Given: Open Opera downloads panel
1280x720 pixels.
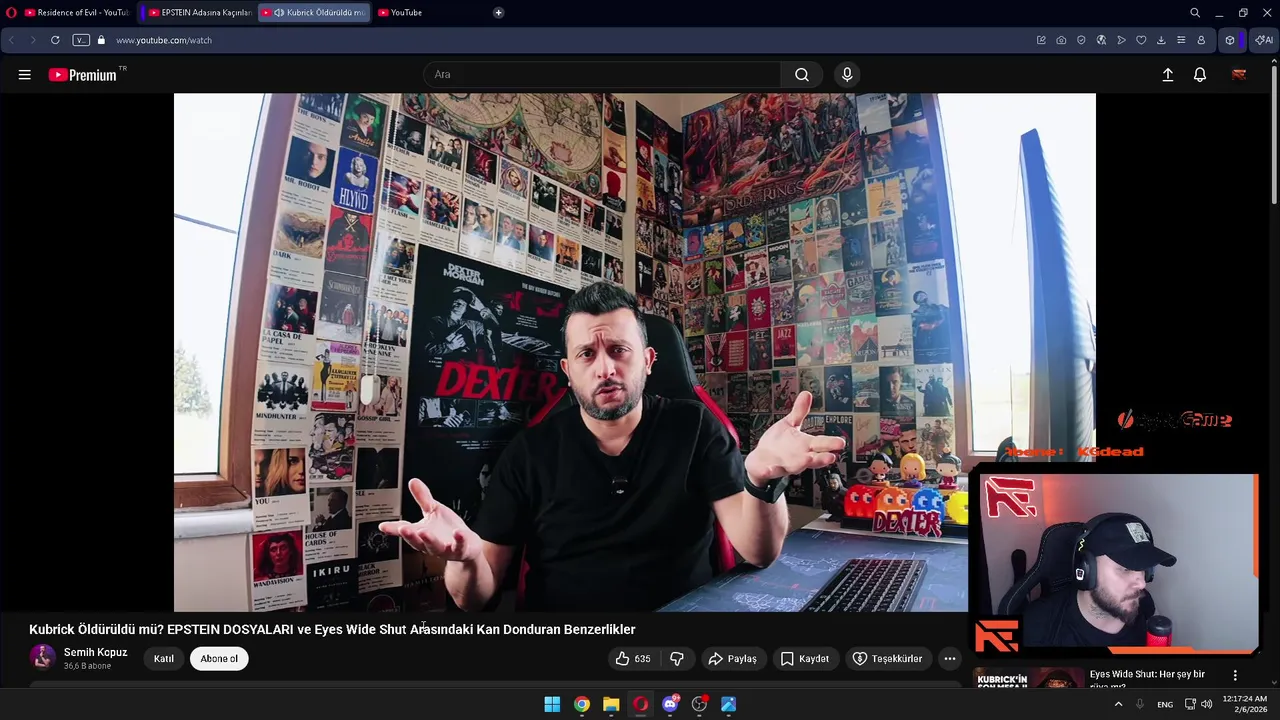Looking at the screenshot, I should click(1161, 40).
